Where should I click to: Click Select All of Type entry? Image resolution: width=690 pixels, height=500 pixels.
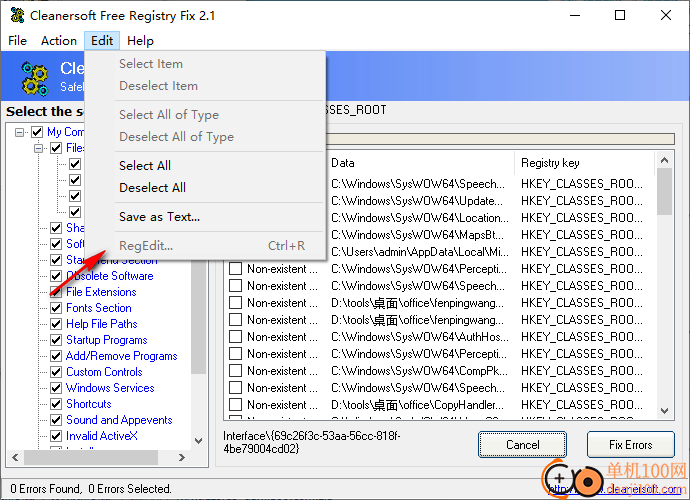point(206,114)
